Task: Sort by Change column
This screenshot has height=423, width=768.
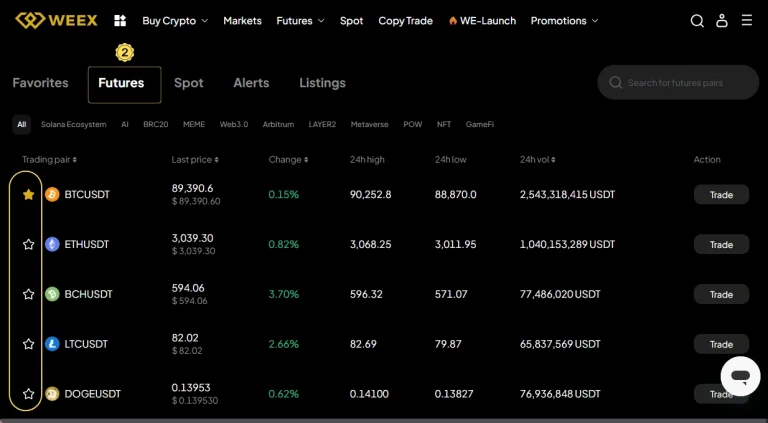Action: tap(288, 160)
